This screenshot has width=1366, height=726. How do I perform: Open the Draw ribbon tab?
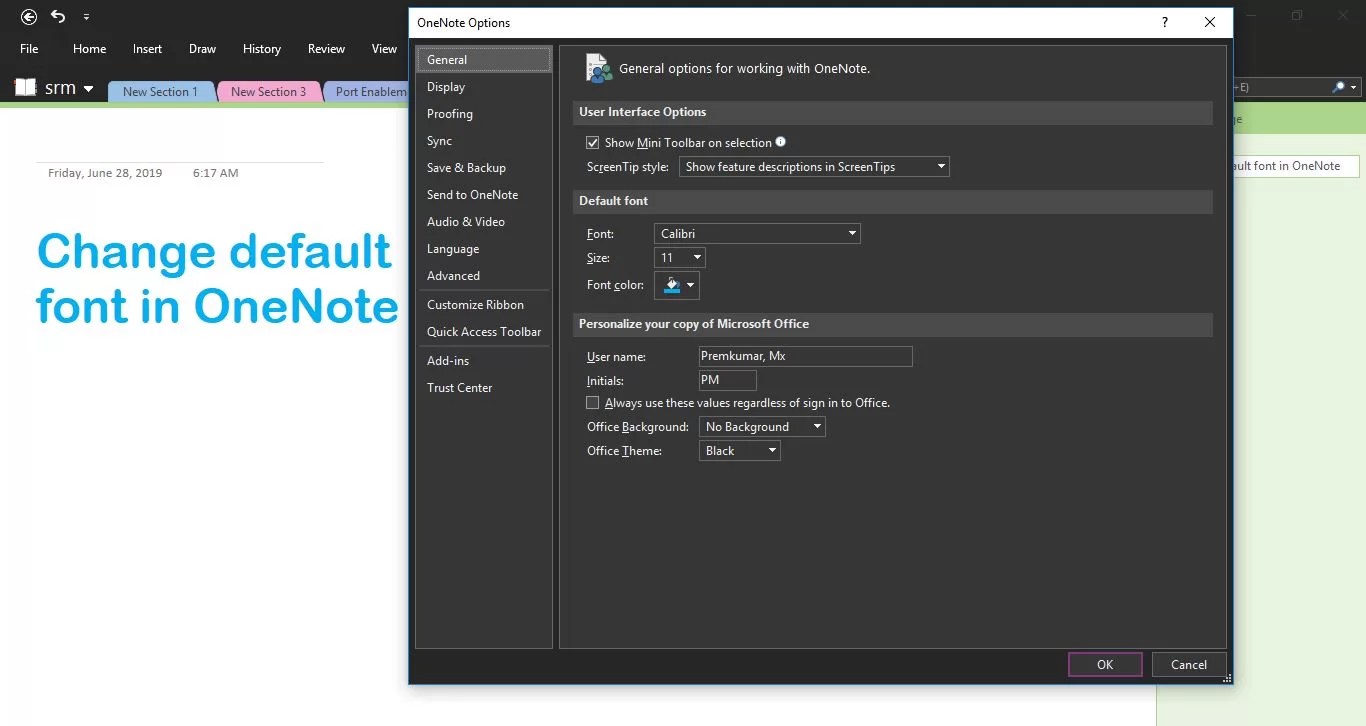point(203,49)
